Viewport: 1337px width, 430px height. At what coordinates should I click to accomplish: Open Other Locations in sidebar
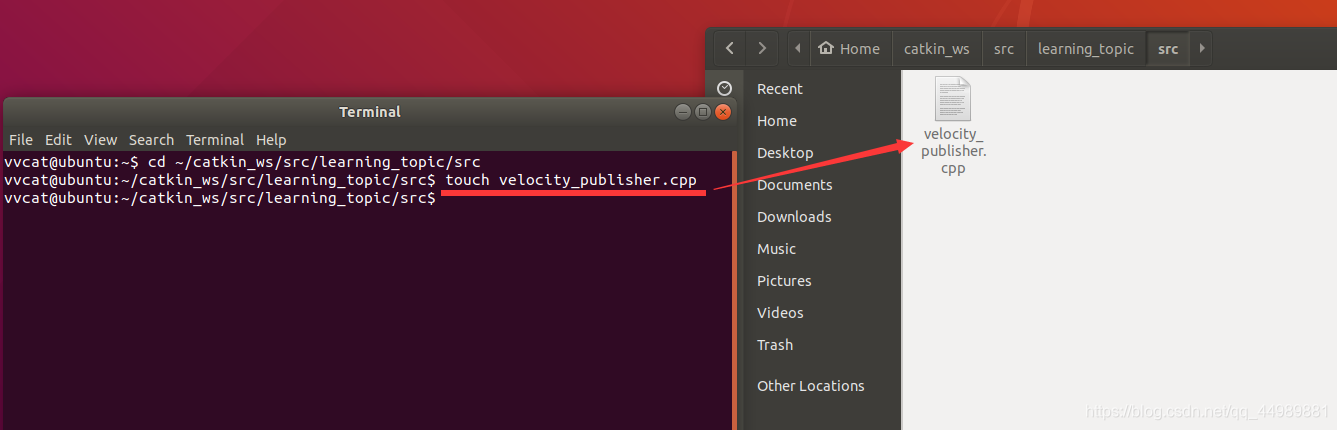coord(810,386)
